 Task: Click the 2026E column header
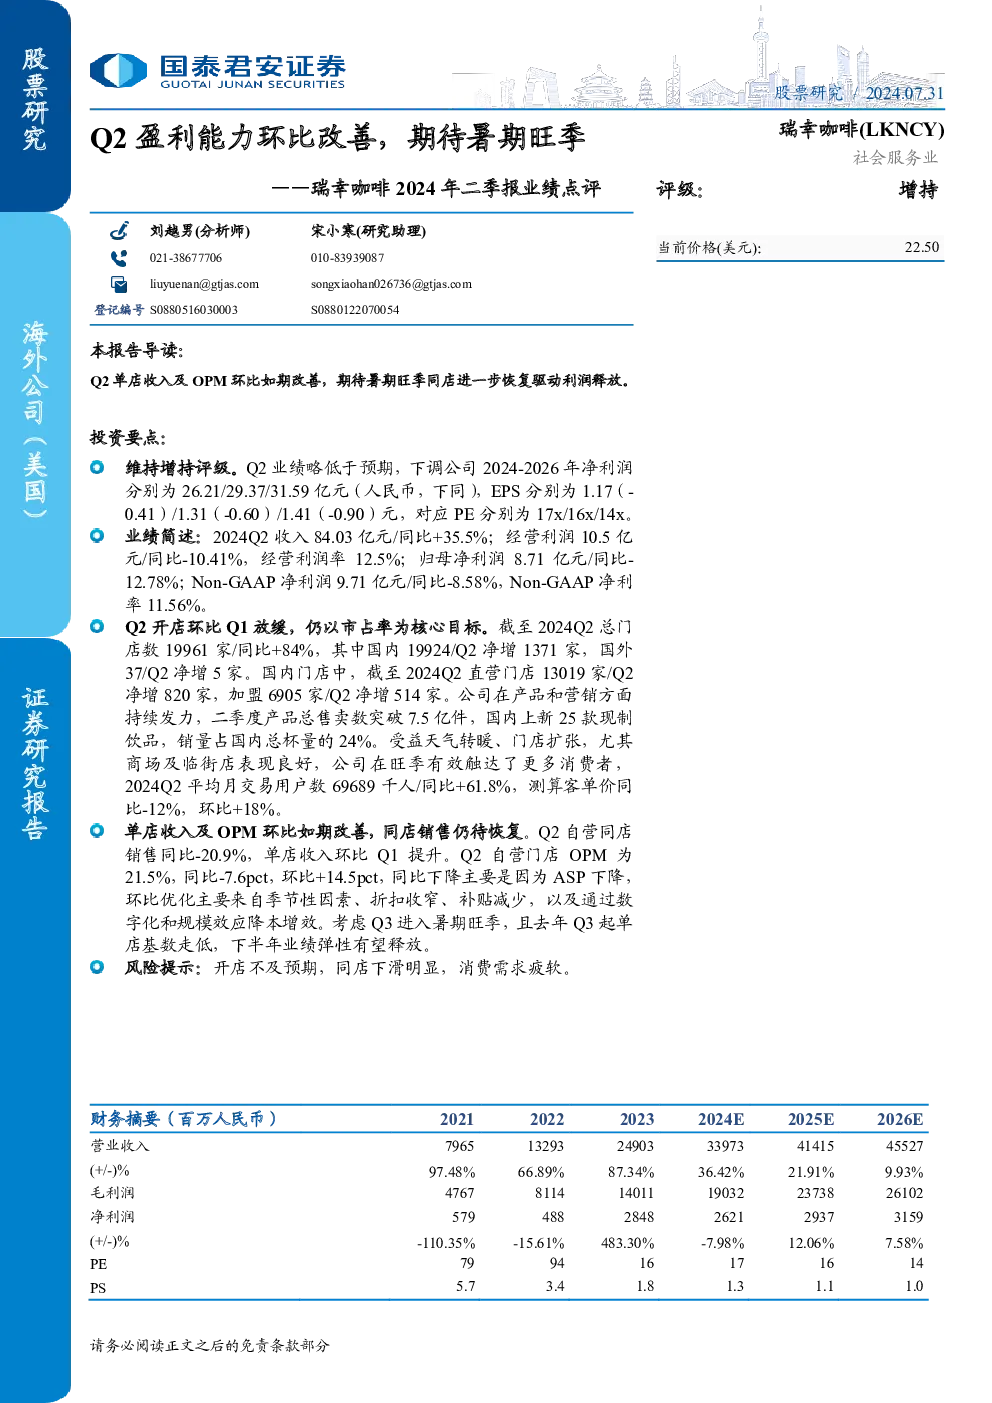coord(900,1120)
